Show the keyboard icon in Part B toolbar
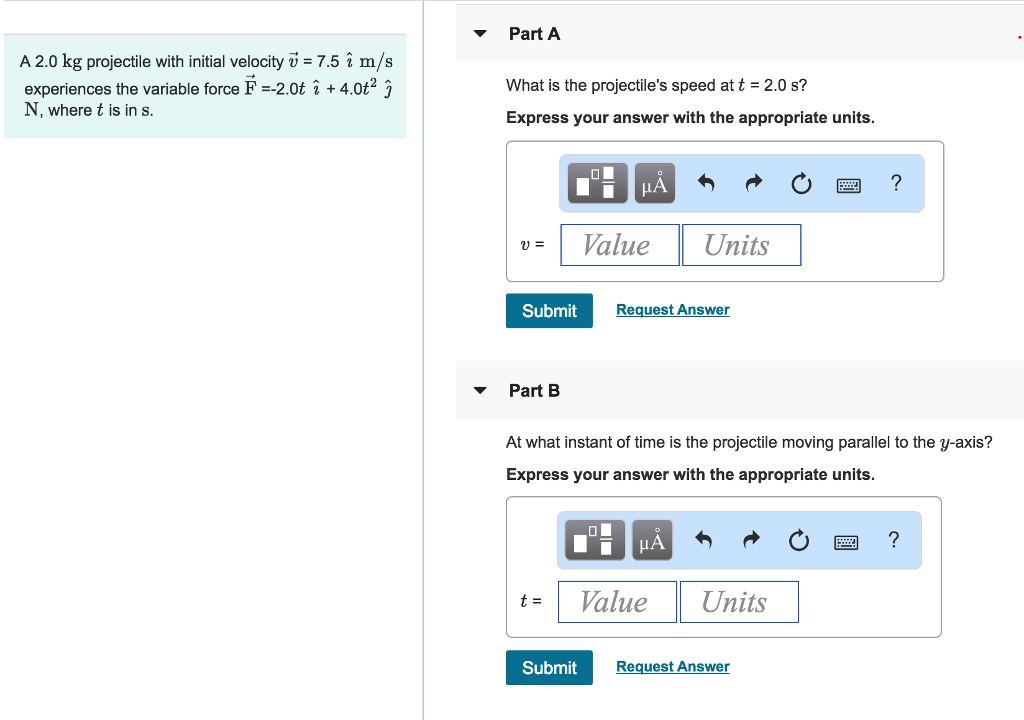 846,540
